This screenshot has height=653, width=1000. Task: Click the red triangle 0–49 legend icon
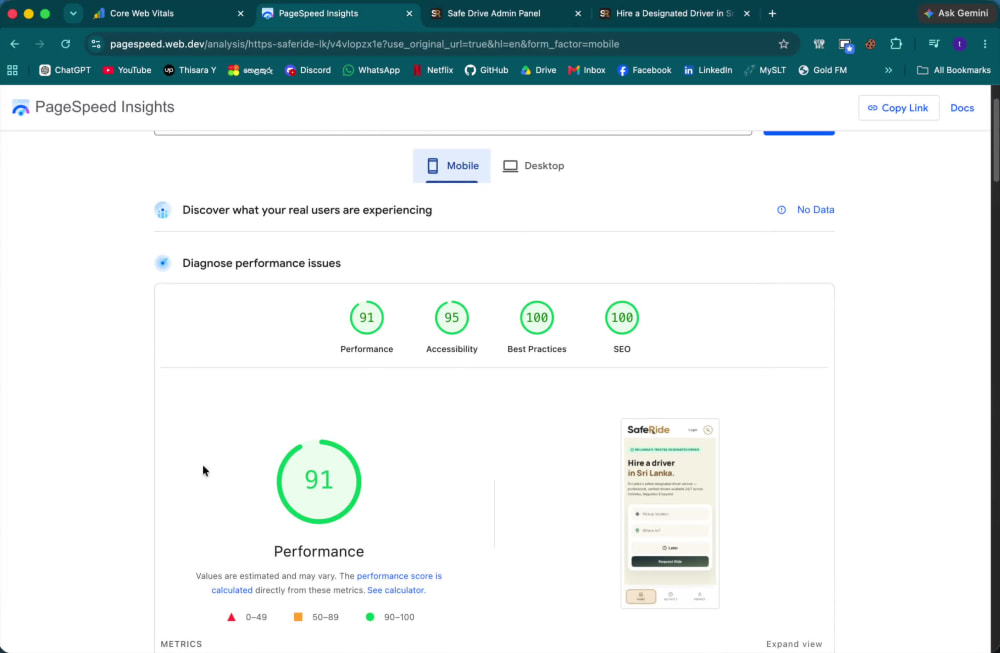[x=232, y=617]
